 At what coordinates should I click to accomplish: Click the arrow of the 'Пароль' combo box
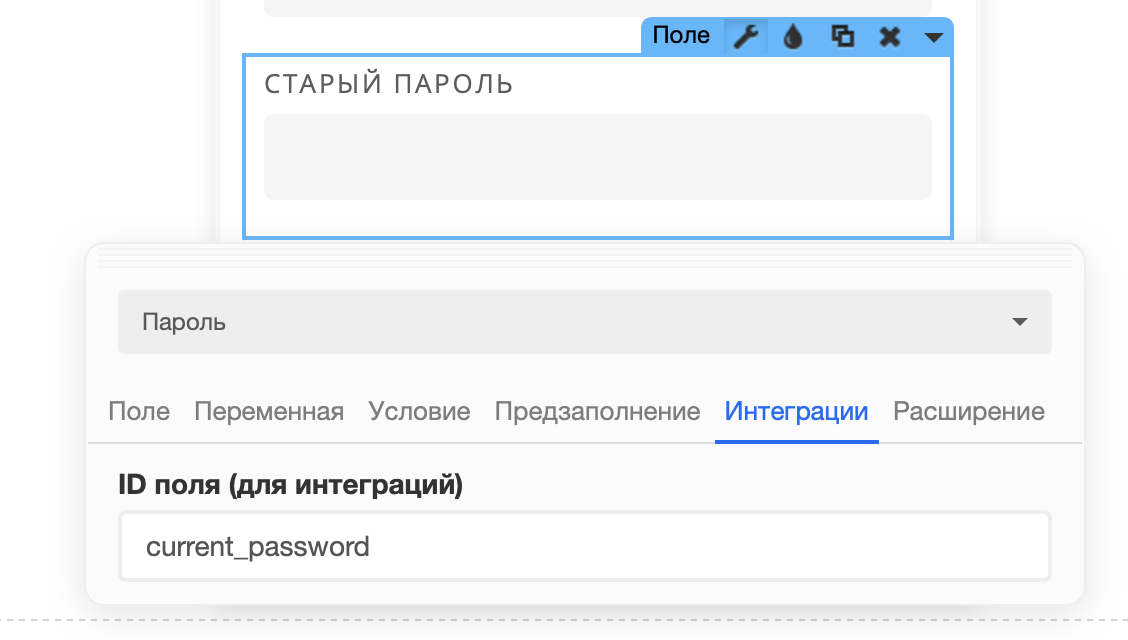click(x=1019, y=321)
